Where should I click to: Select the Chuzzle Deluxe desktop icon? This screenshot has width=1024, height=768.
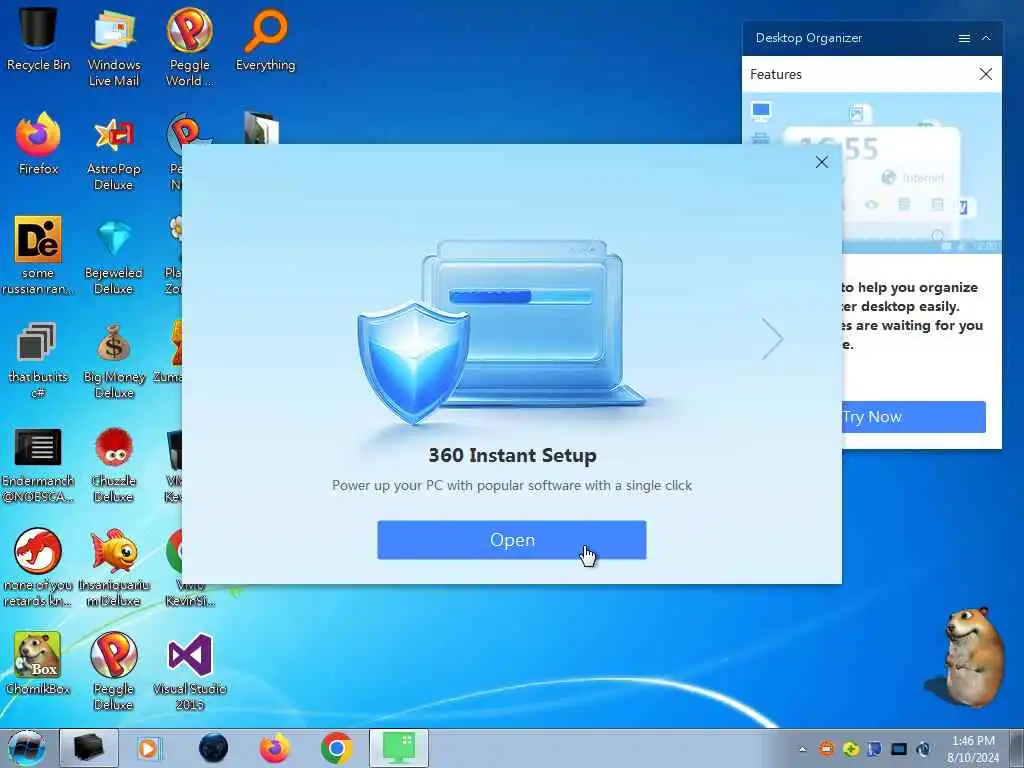tap(114, 464)
